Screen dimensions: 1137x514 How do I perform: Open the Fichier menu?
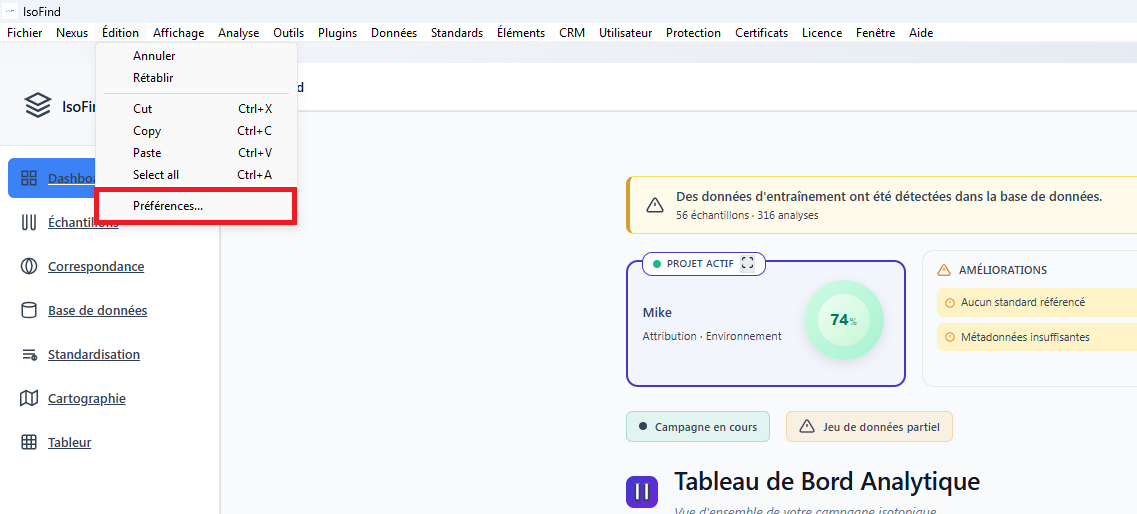tap(25, 33)
